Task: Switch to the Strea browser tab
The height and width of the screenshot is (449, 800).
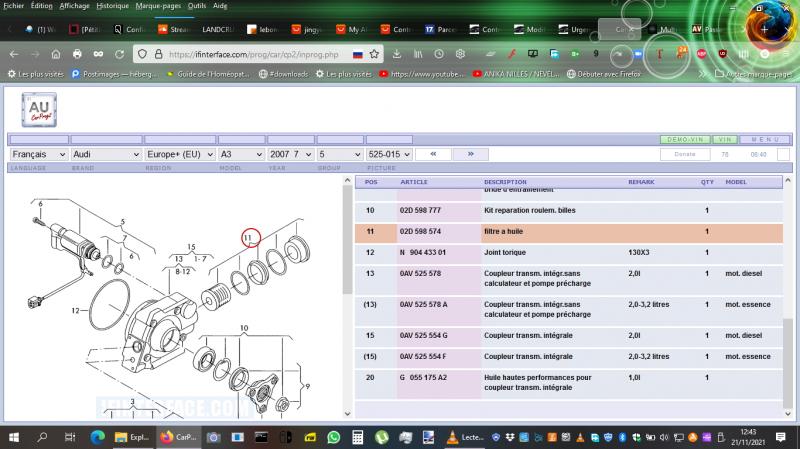Action: pos(173,30)
